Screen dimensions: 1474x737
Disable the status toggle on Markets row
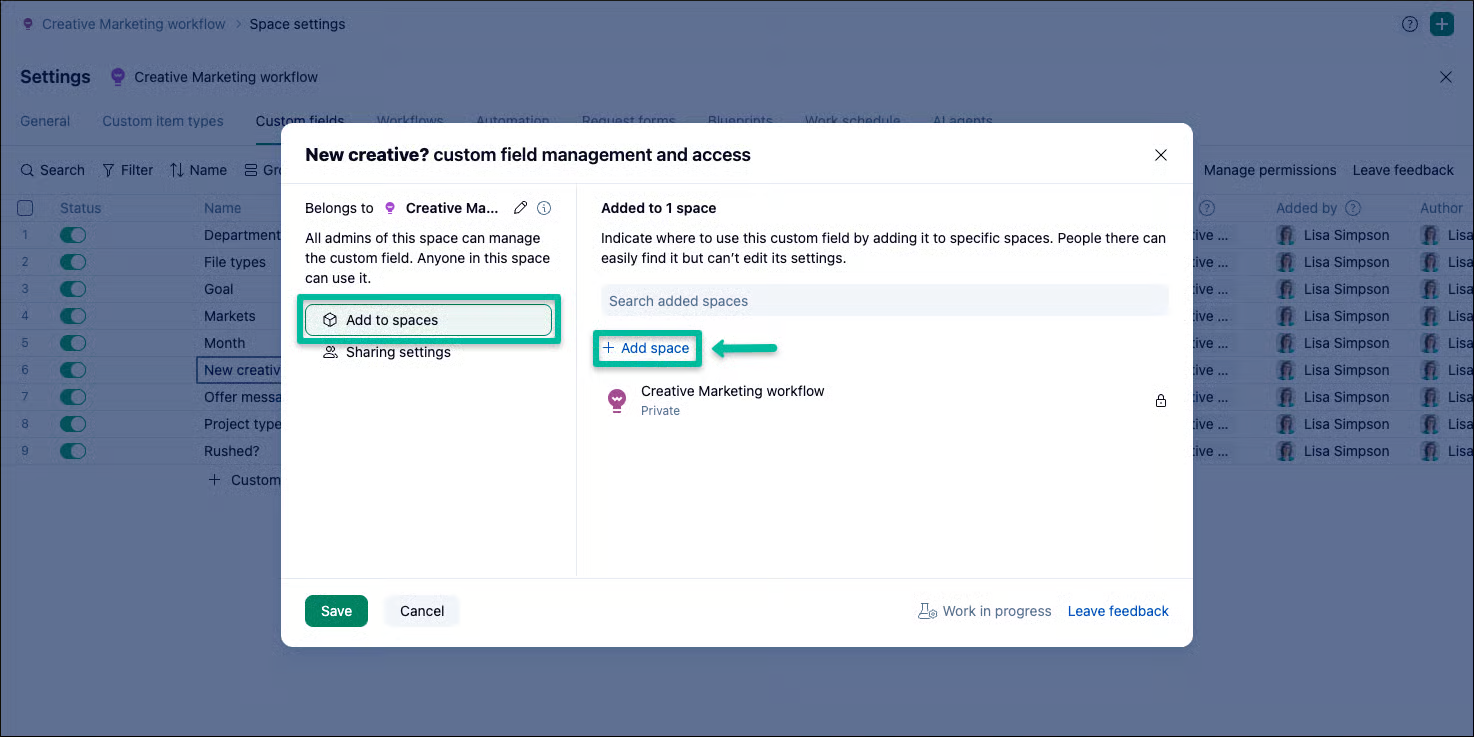73,316
